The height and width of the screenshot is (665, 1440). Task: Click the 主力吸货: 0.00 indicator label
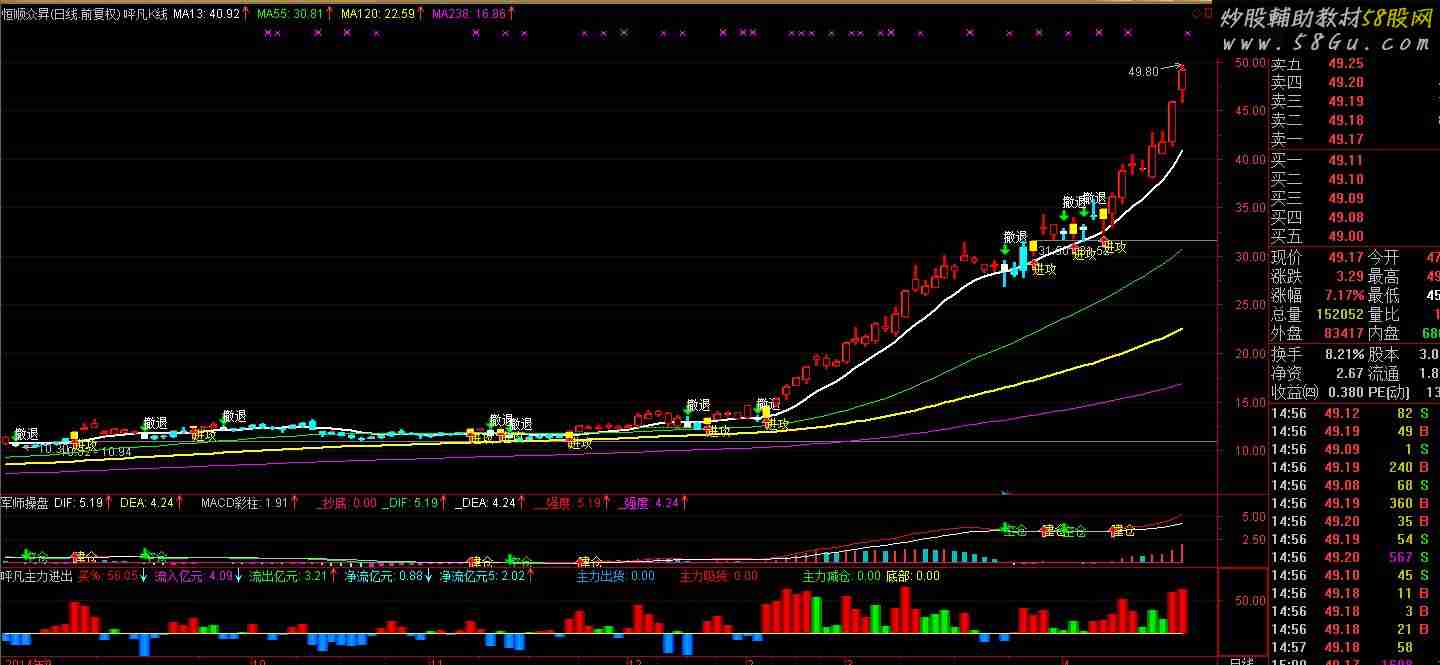pos(719,576)
